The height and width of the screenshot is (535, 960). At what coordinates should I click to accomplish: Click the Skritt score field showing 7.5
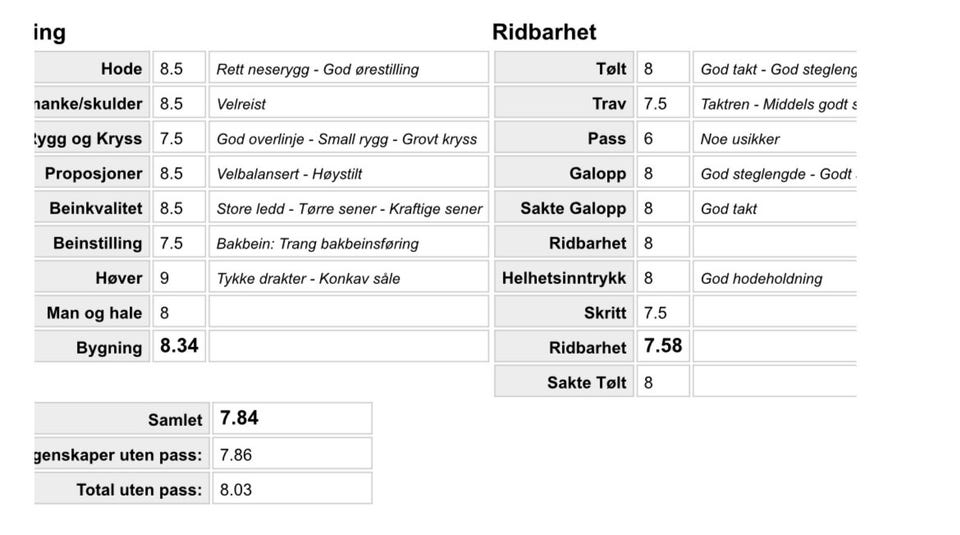662,313
